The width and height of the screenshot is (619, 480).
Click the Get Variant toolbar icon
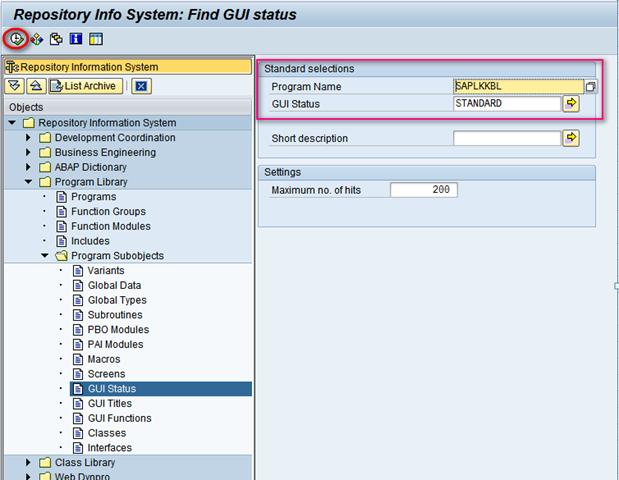(37, 39)
